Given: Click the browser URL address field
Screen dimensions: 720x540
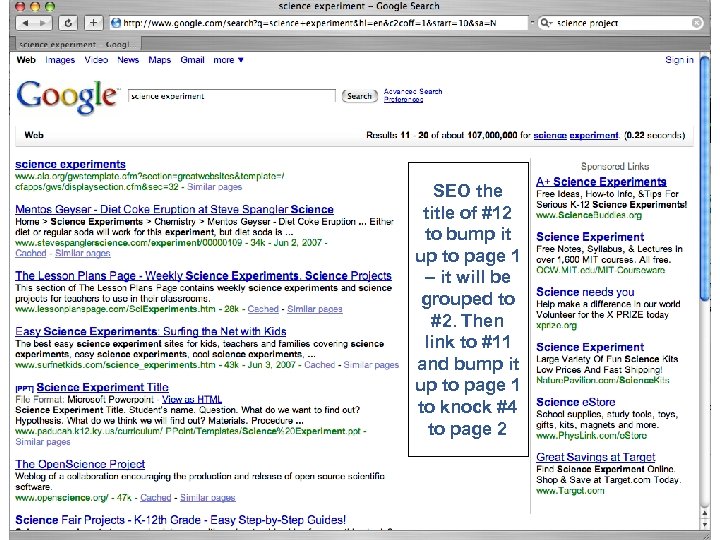Looking at the screenshot, I should tap(319, 23).
